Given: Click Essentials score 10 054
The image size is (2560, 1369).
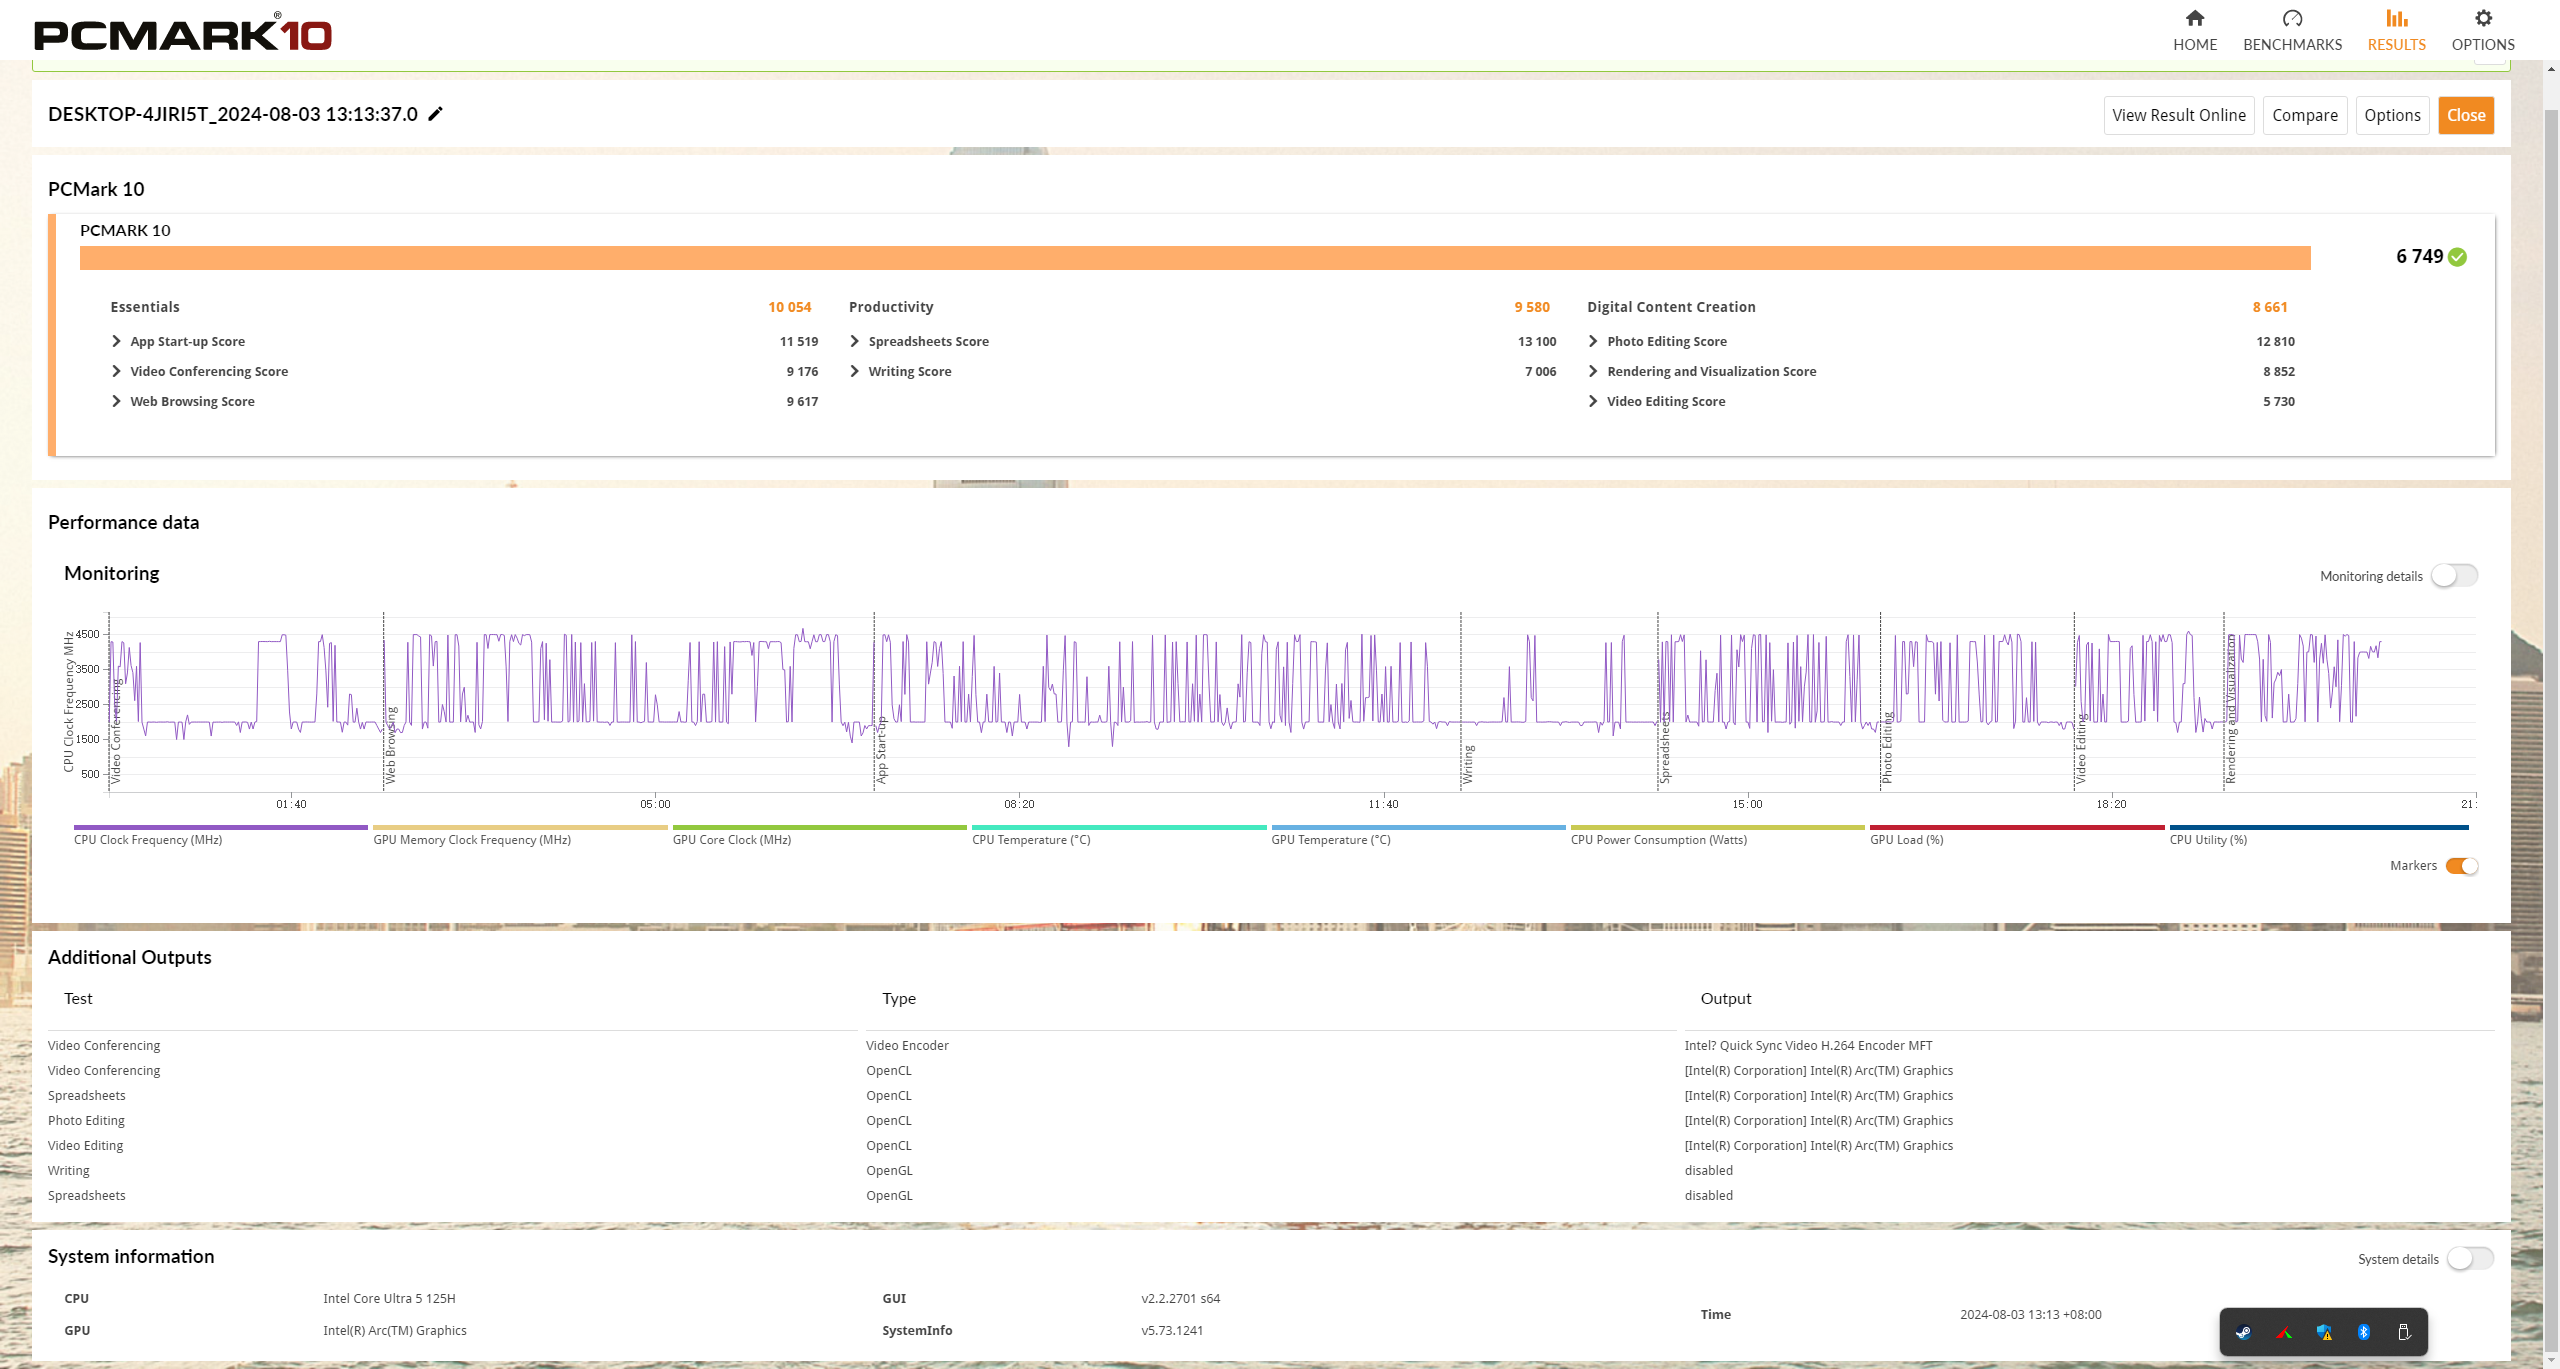Looking at the screenshot, I should [789, 307].
